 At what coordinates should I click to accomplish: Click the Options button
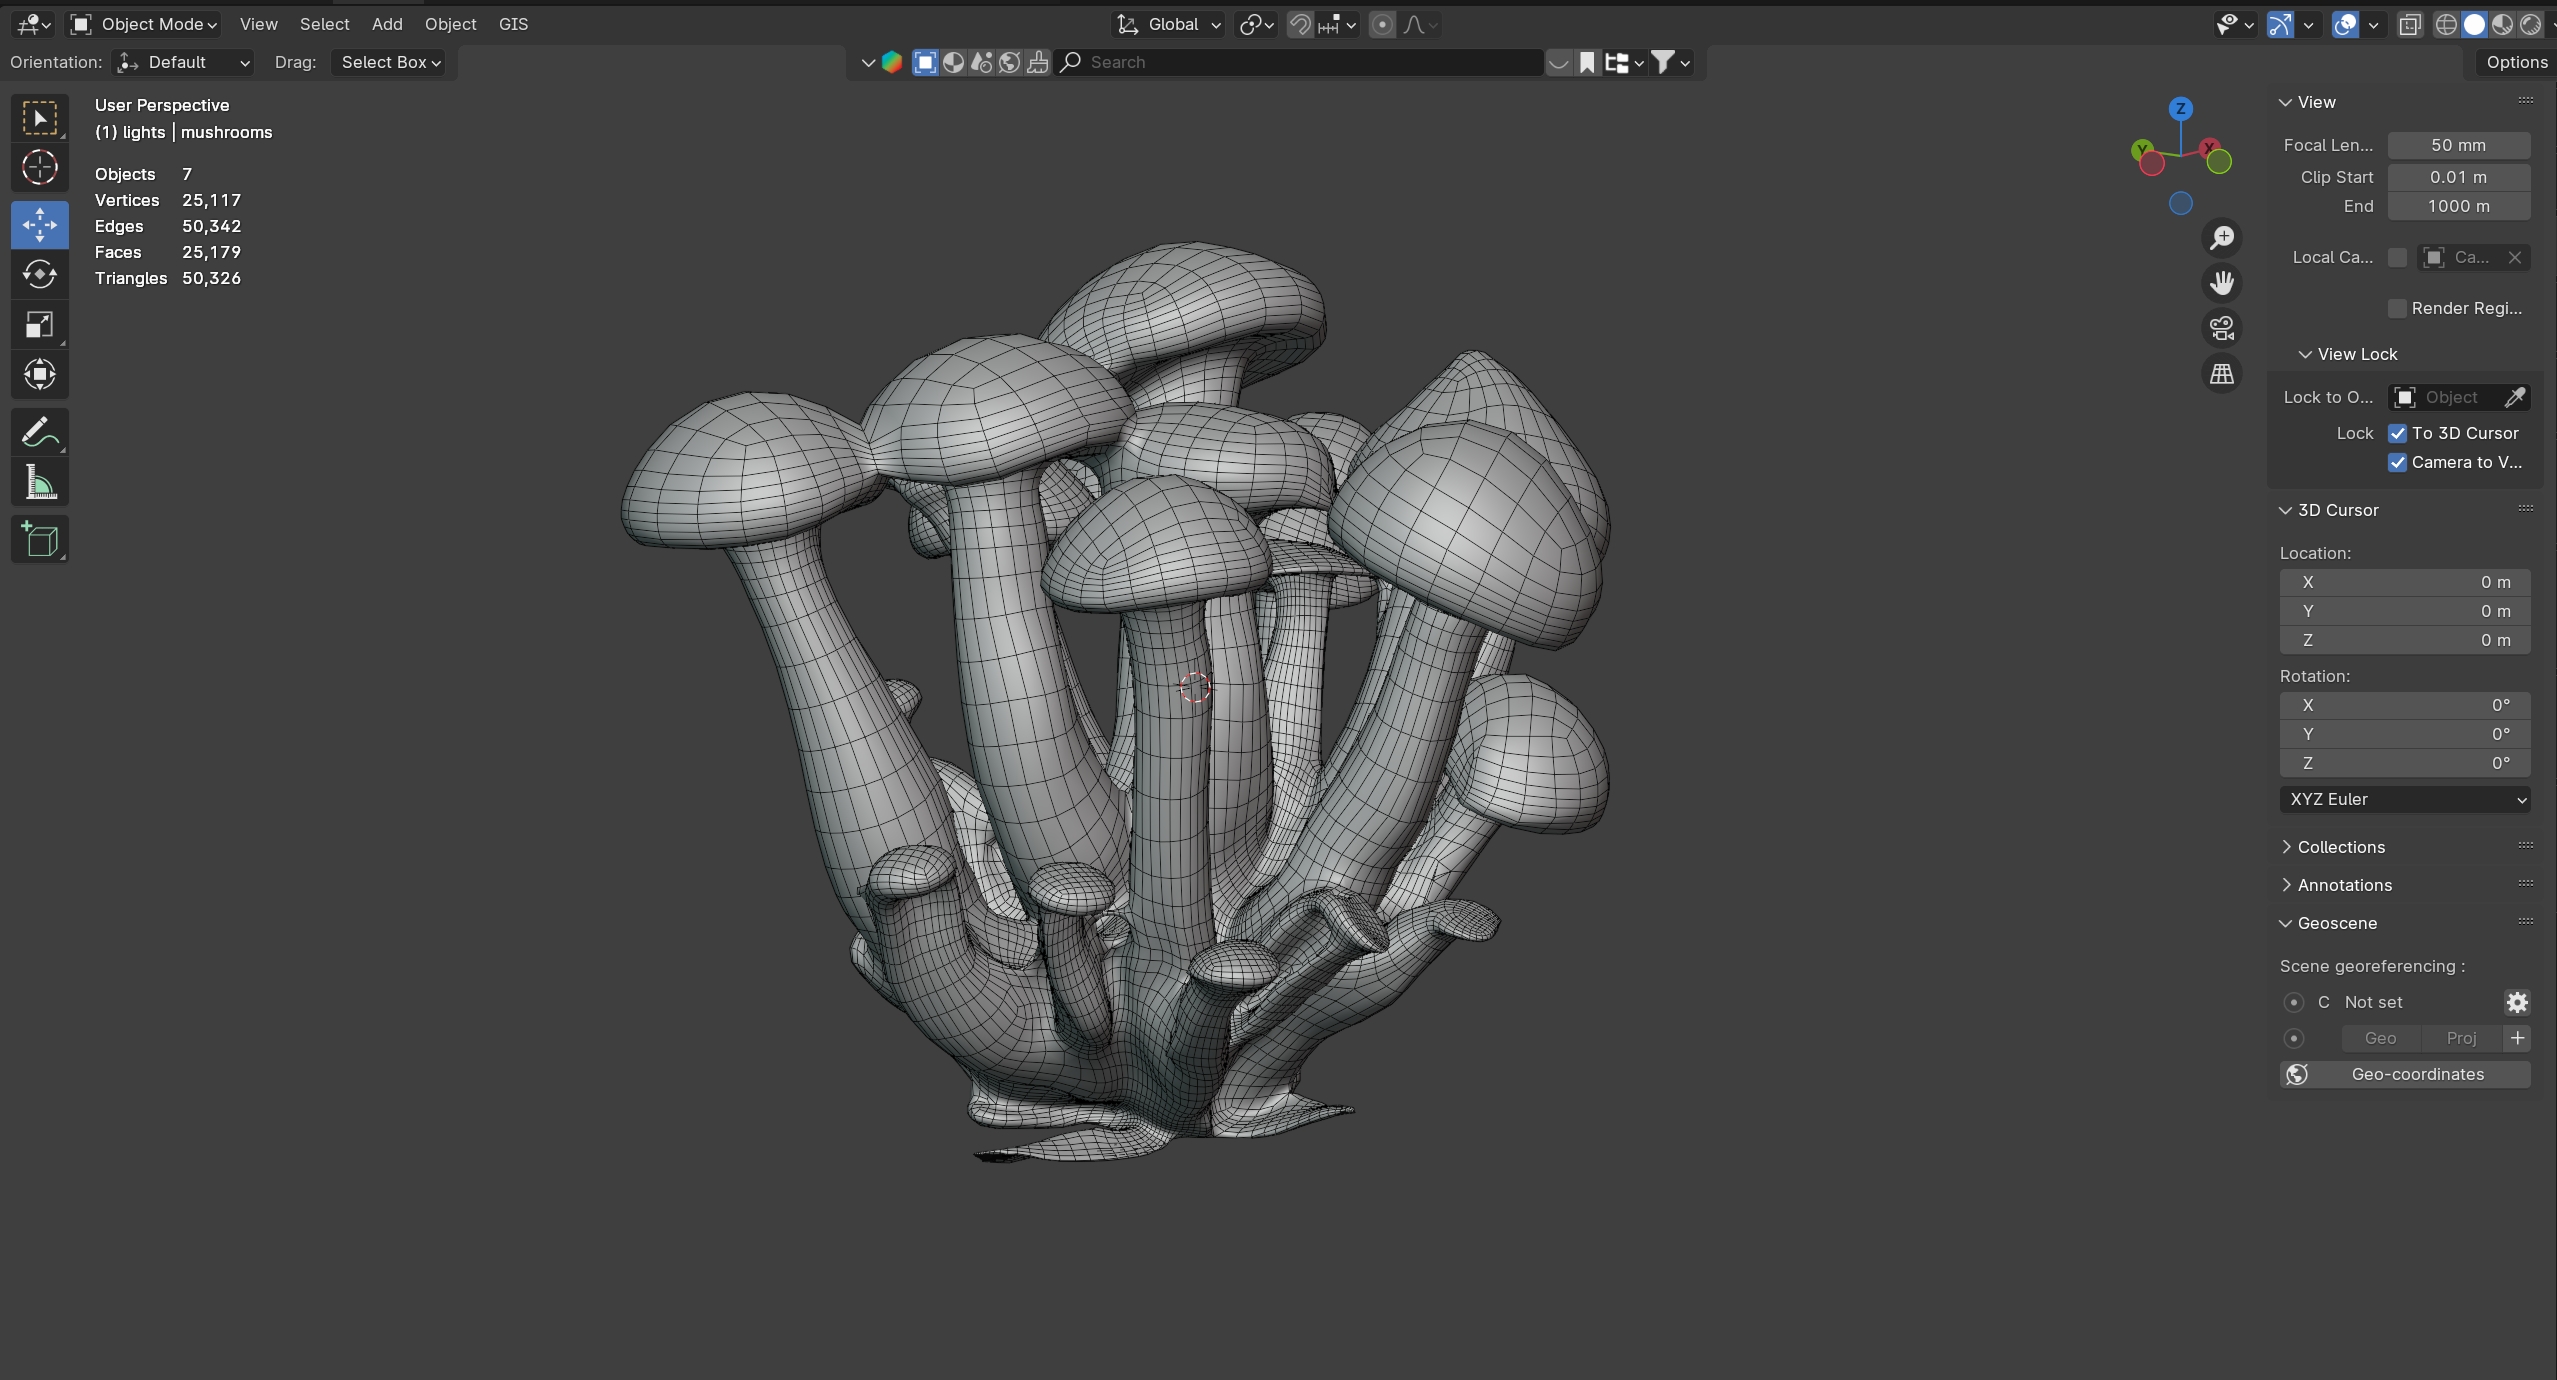tap(2516, 62)
